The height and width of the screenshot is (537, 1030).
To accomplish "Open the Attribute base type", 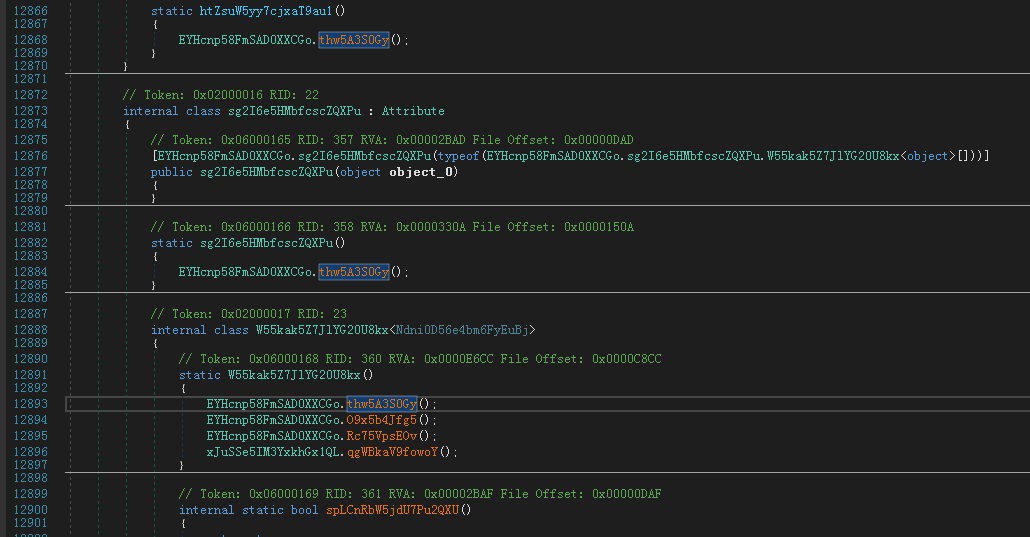I will (x=413, y=111).
